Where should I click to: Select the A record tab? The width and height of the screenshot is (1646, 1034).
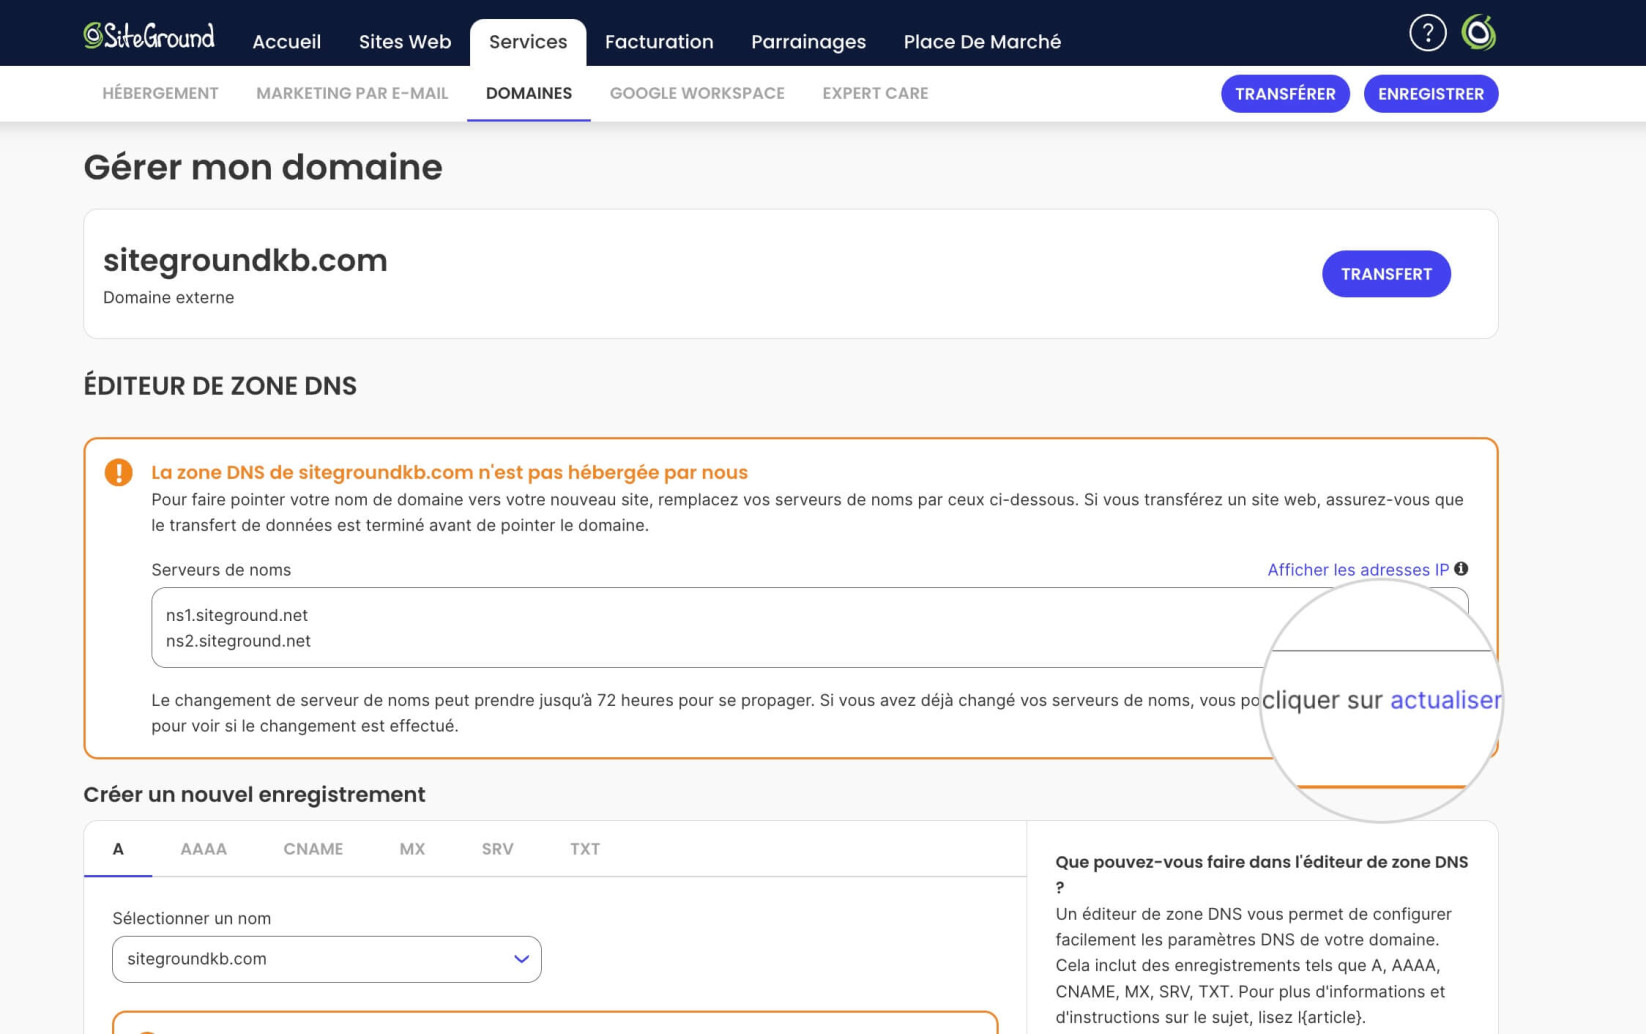(118, 849)
